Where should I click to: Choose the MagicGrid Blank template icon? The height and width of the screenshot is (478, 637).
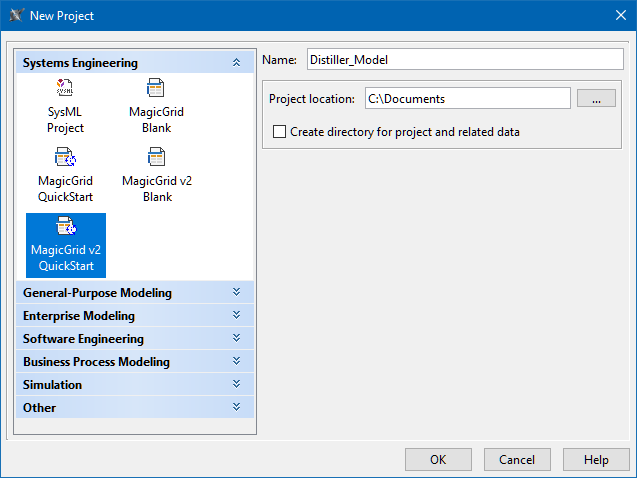point(156,88)
